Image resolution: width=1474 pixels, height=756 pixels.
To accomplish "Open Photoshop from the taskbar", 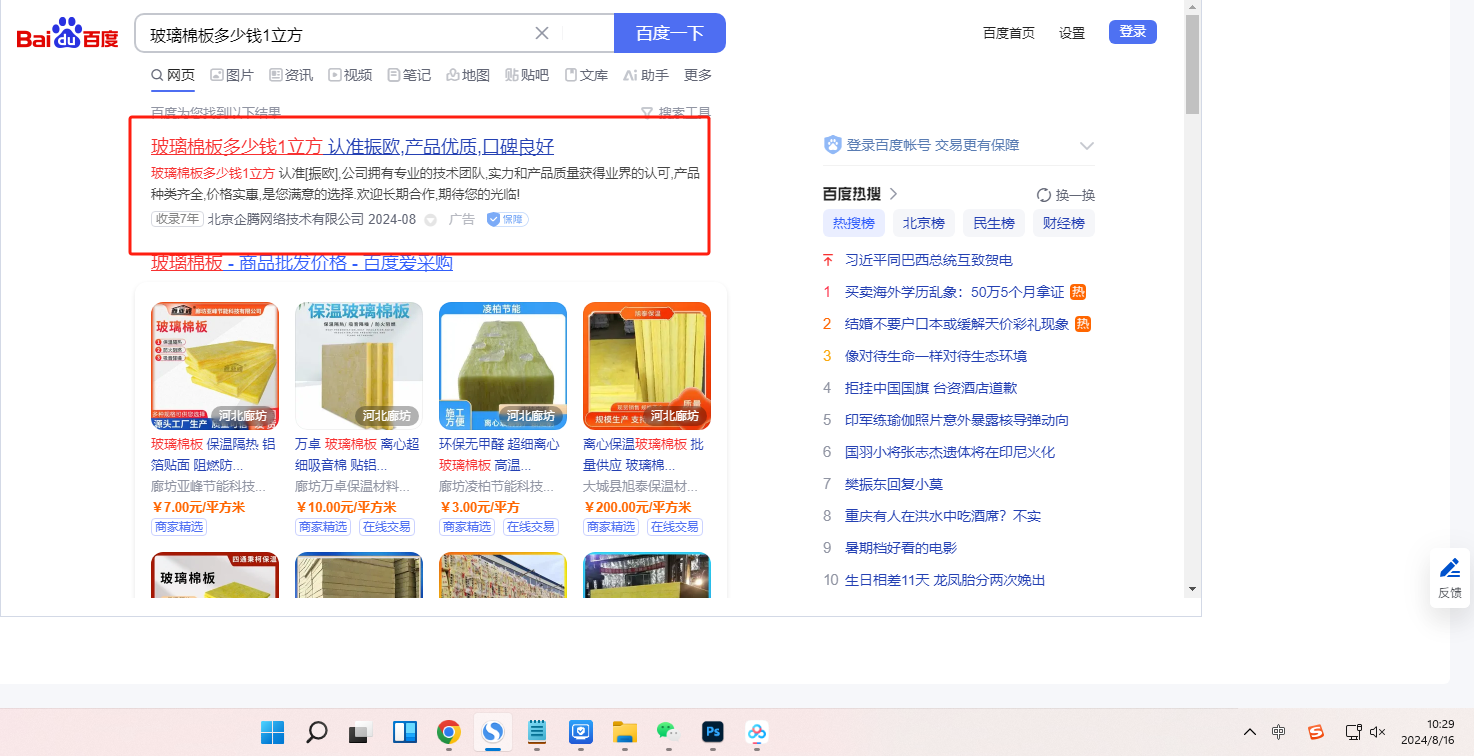I will point(712,732).
